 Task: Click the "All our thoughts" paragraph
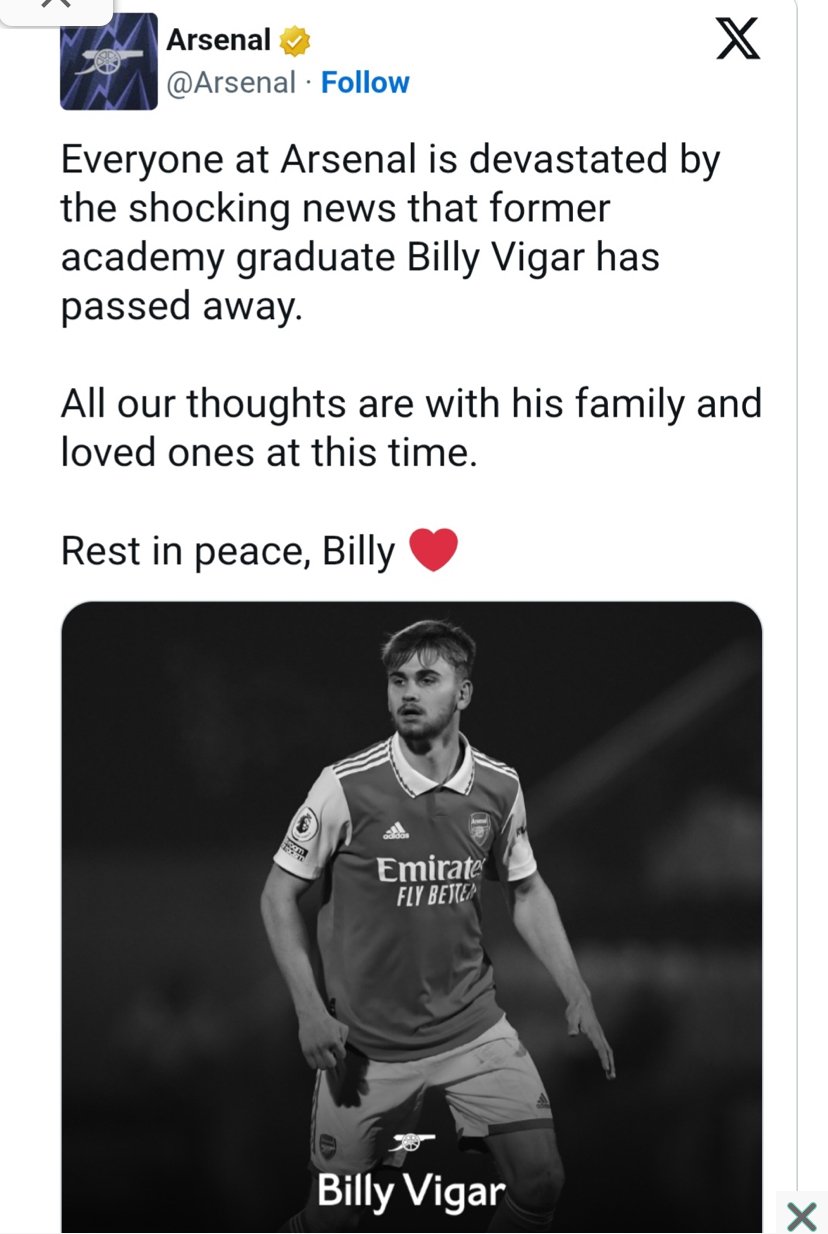(411, 428)
